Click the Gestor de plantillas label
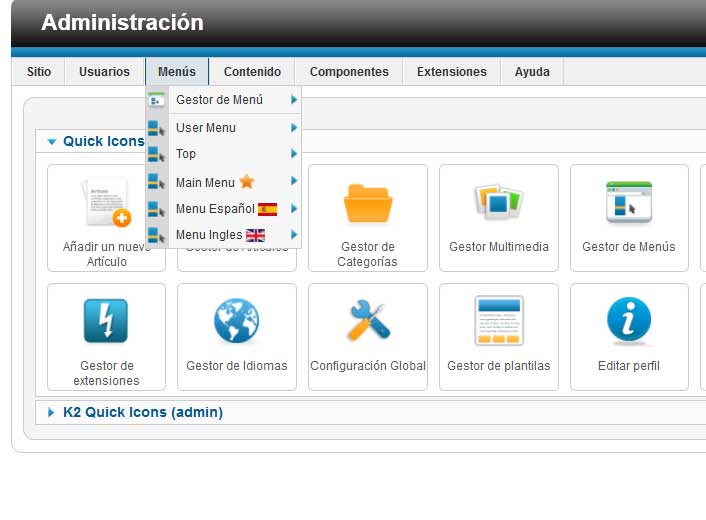This screenshot has width=706, height=520. point(499,366)
